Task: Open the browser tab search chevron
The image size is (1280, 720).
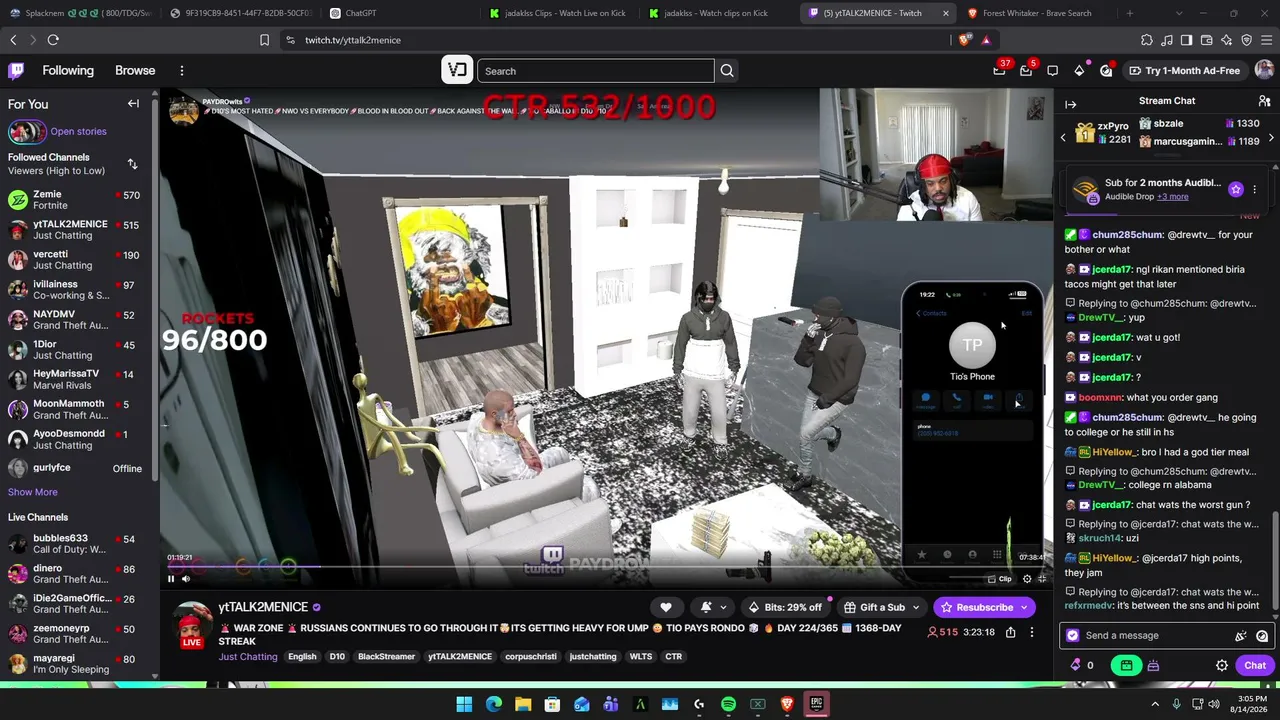Action: 1179,13
